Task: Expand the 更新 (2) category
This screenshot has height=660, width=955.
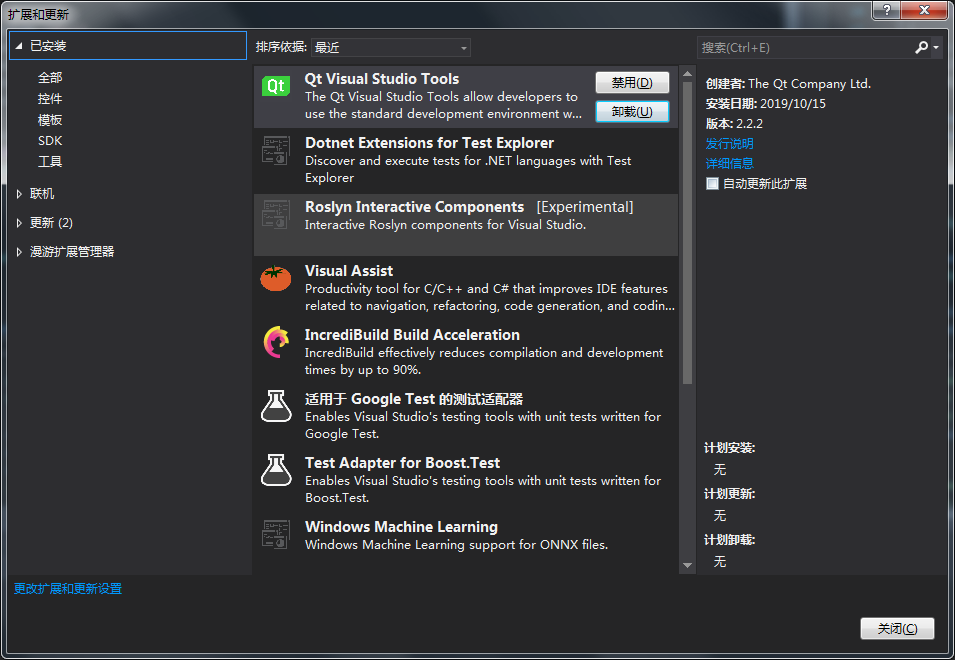Action: point(19,223)
